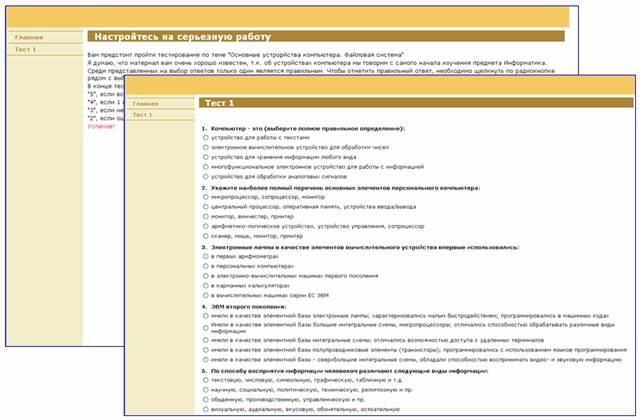Choose "центральный процессор, оперативная память, устройства ввода/вывода"

click(206, 207)
